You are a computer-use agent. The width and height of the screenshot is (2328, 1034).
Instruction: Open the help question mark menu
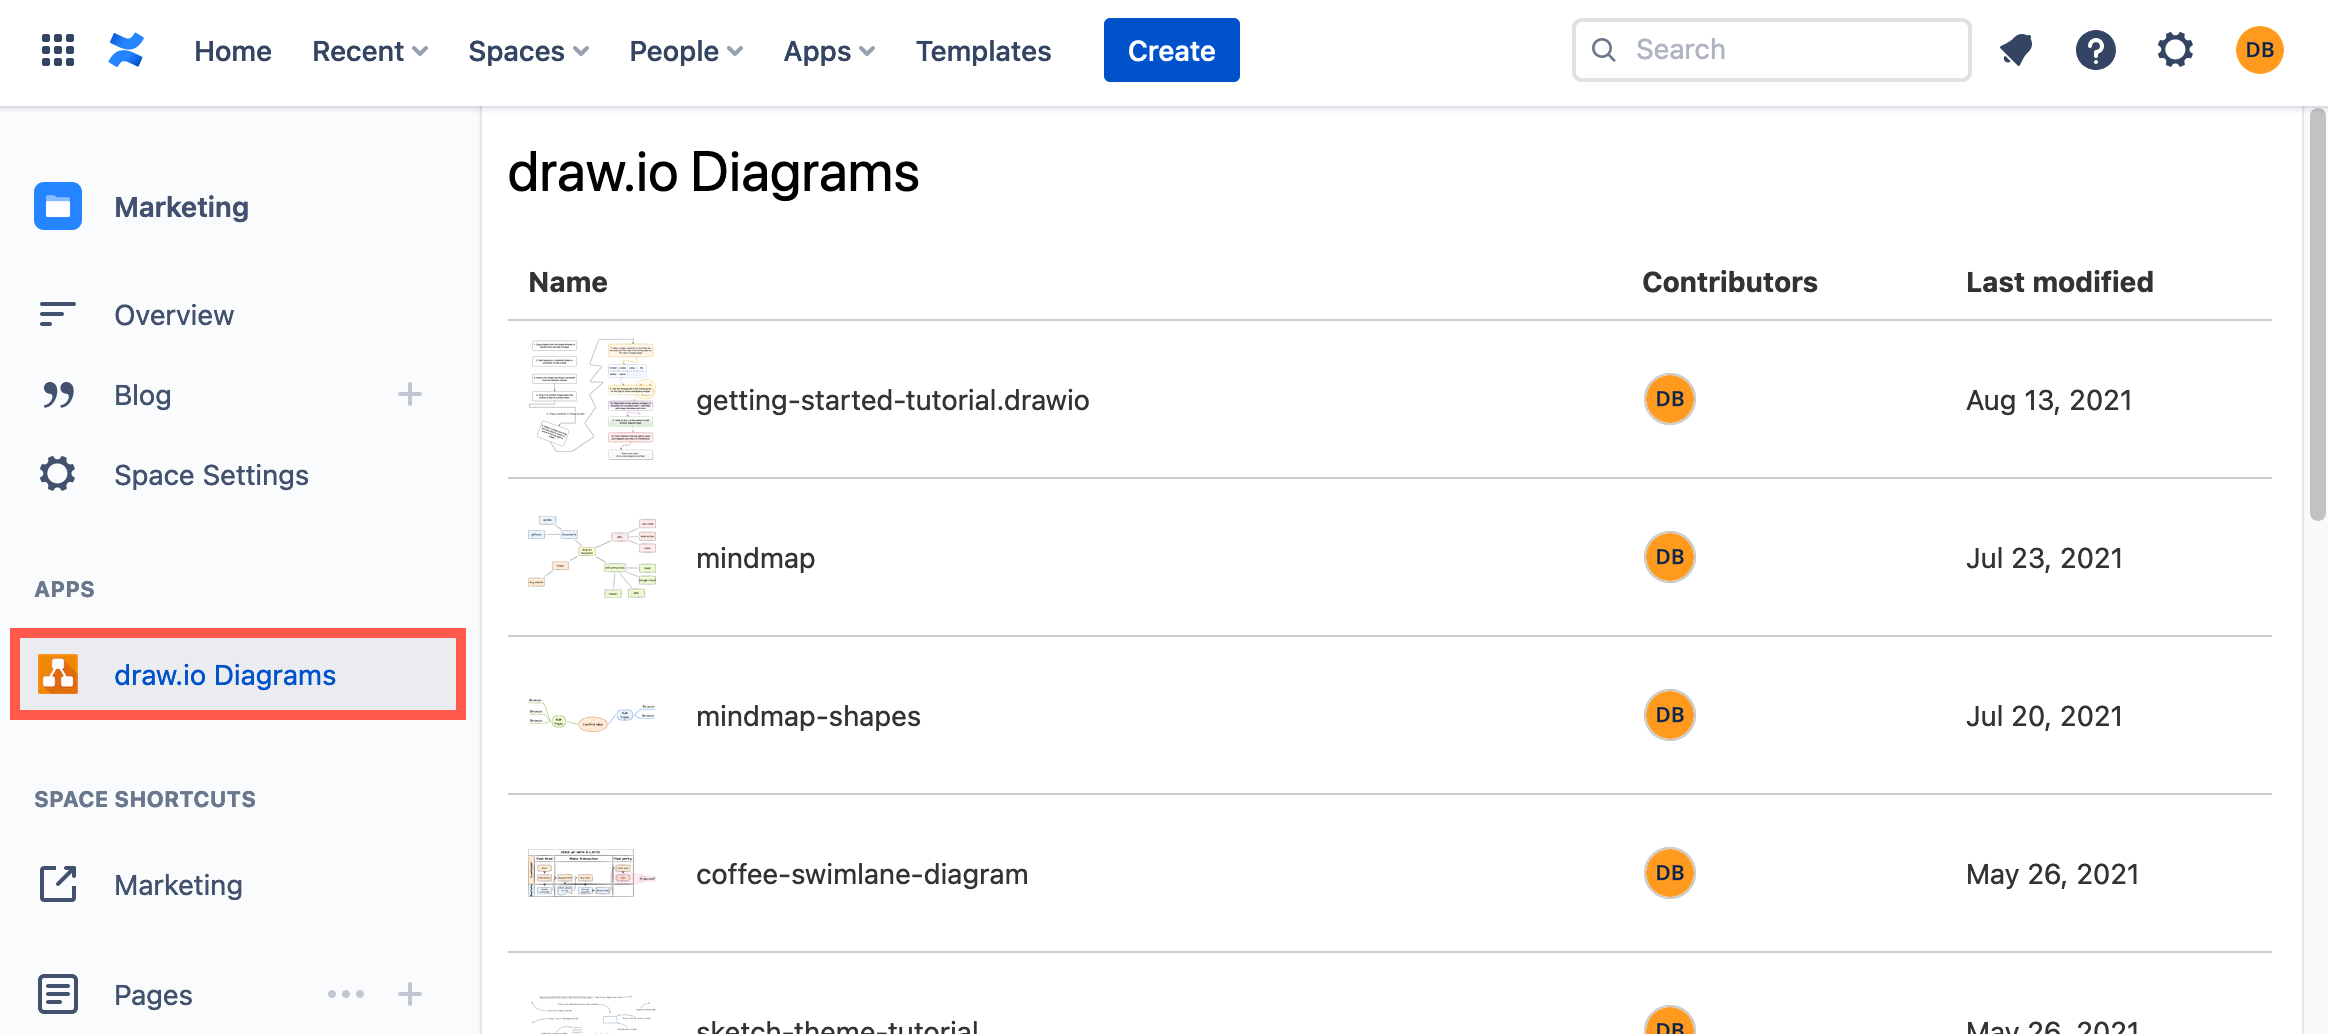pyautogui.click(x=2096, y=50)
